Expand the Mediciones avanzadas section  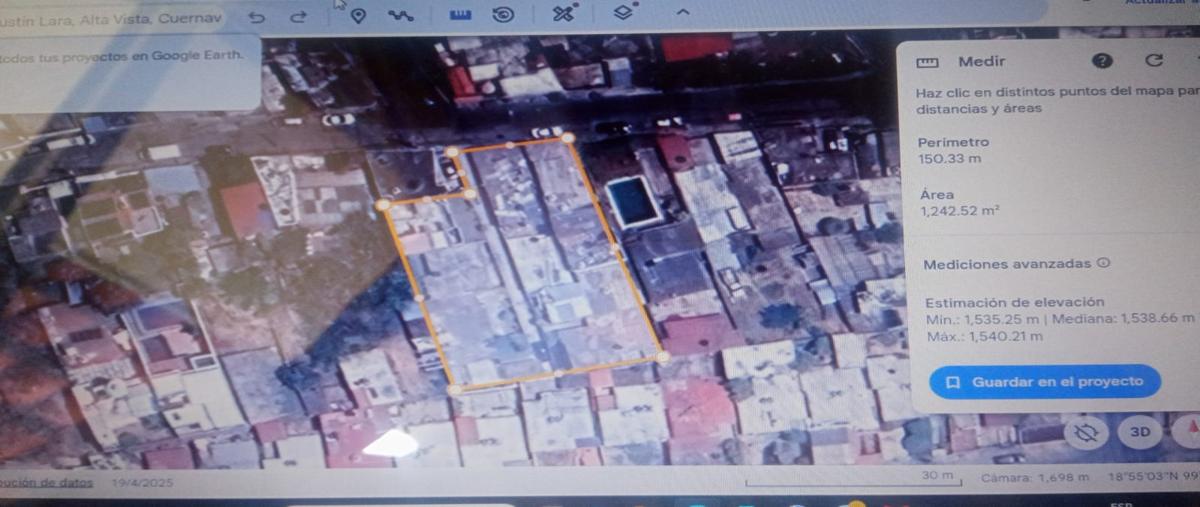coord(1006,264)
